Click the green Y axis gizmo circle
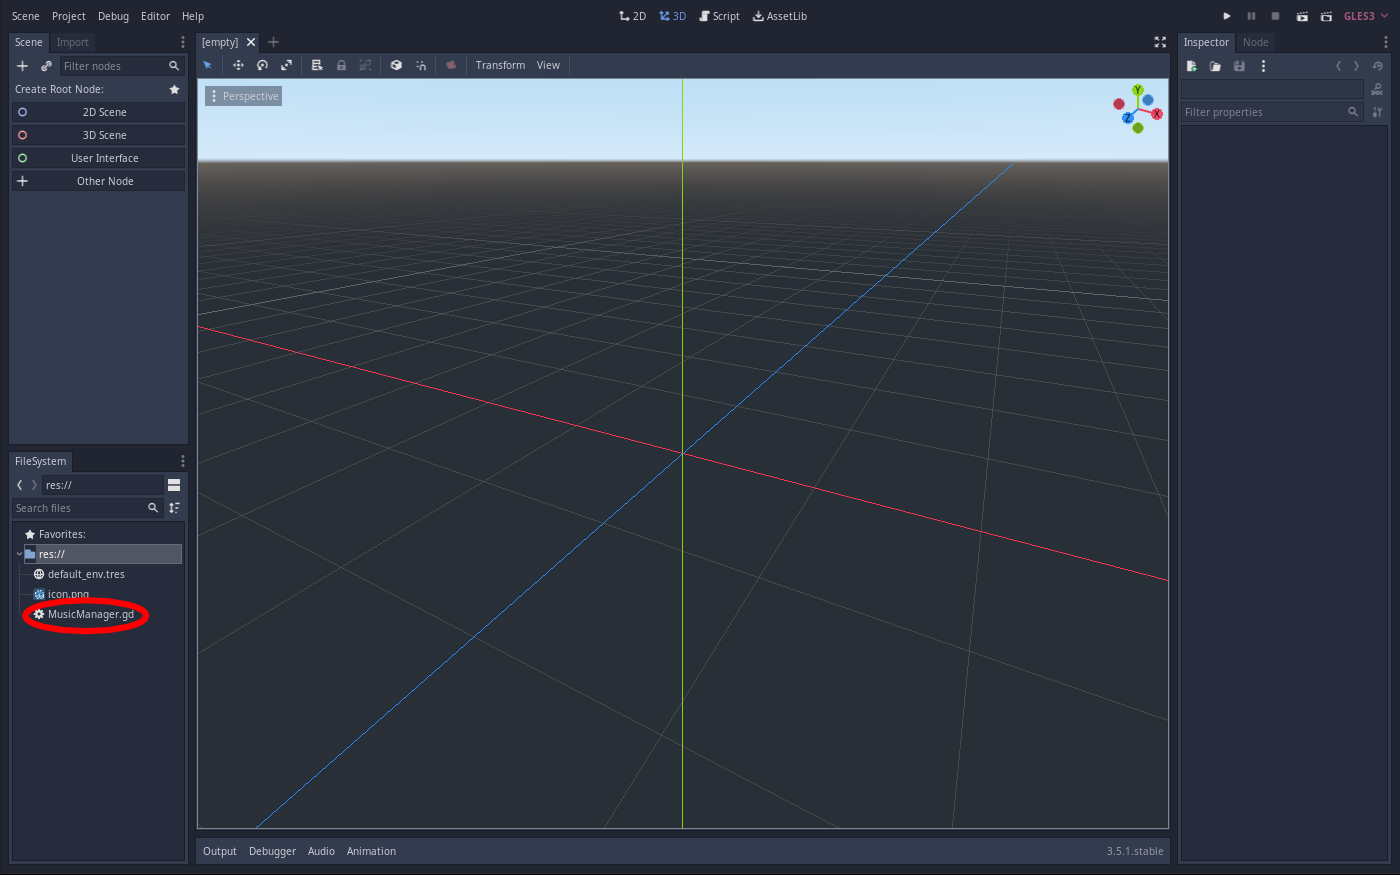The width and height of the screenshot is (1400, 875). pos(1137,91)
